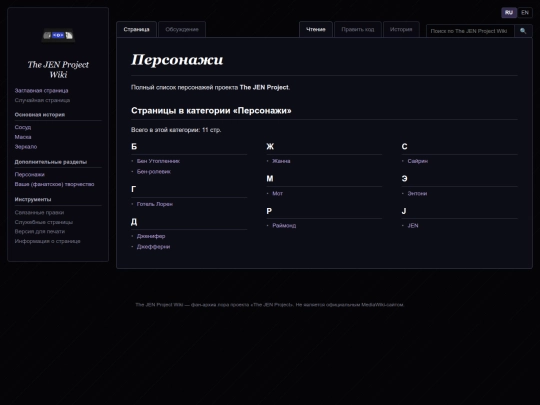This screenshot has height=405, width=540.
Task: Click the Основная история sidebar heading
Action: (40, 115)
